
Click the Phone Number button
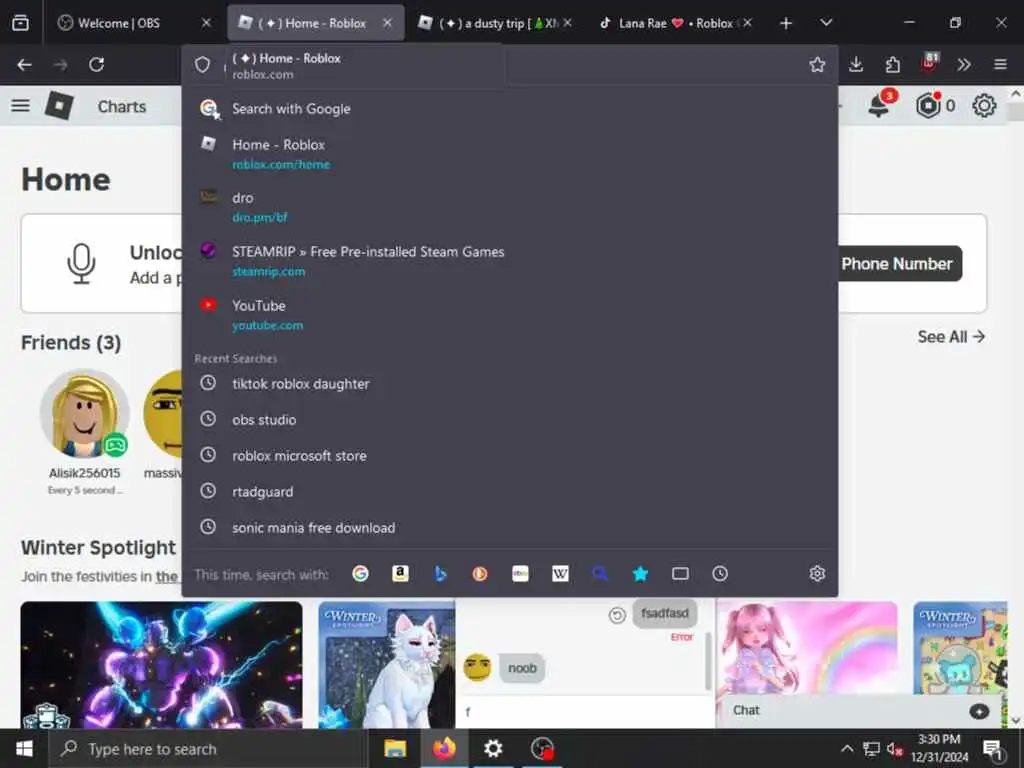pyautogui.click(x=900, y=264)
